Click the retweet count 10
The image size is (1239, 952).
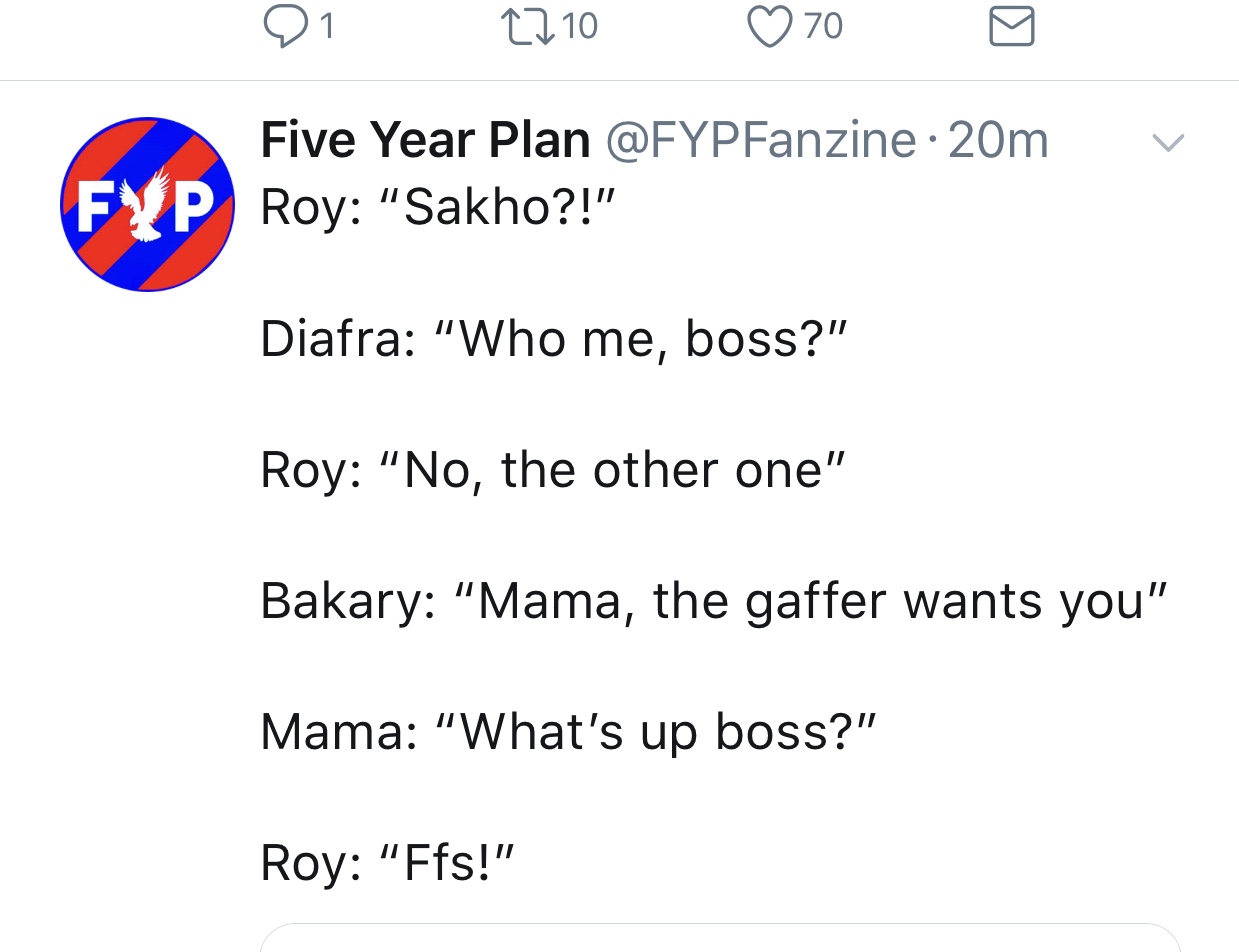[x=580, y=27]
